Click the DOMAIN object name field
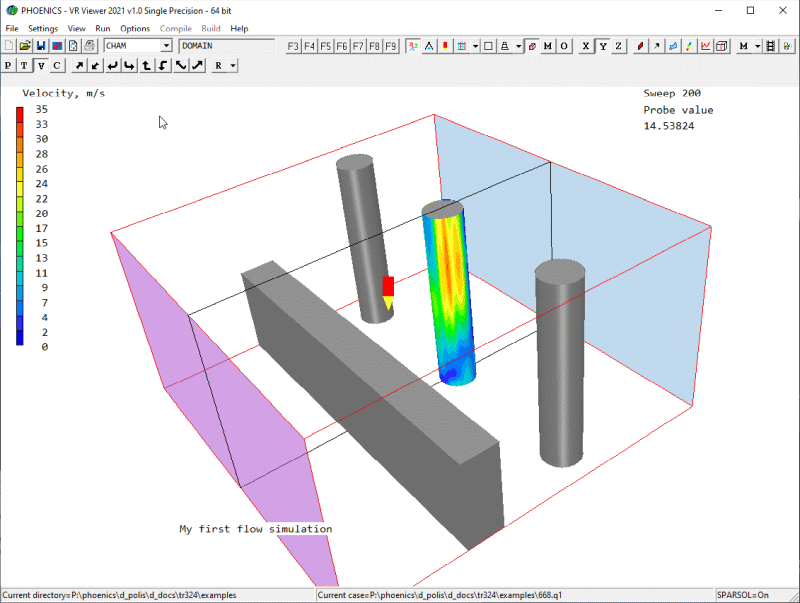The image size is (800, 603). click(226, 46)
